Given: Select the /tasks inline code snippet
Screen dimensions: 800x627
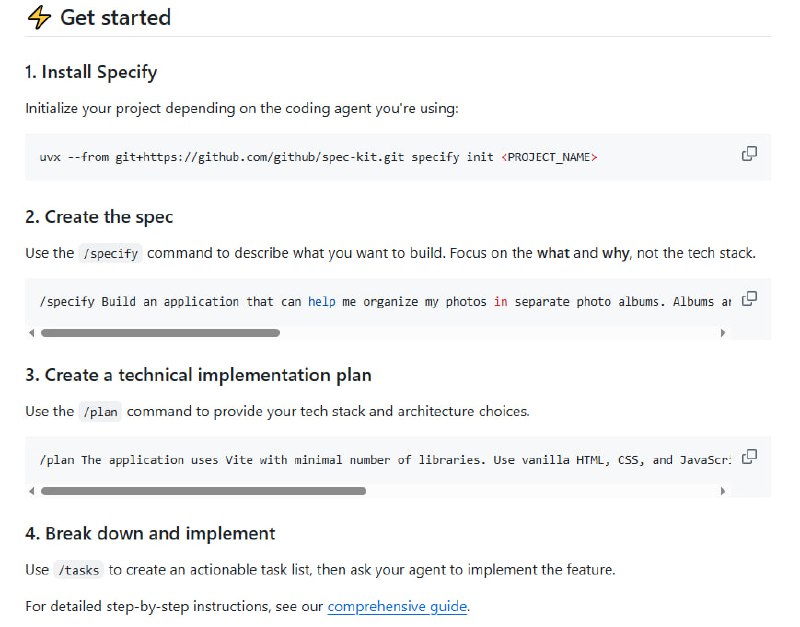Looking at the screenshot, I should (x=77, y=570).
